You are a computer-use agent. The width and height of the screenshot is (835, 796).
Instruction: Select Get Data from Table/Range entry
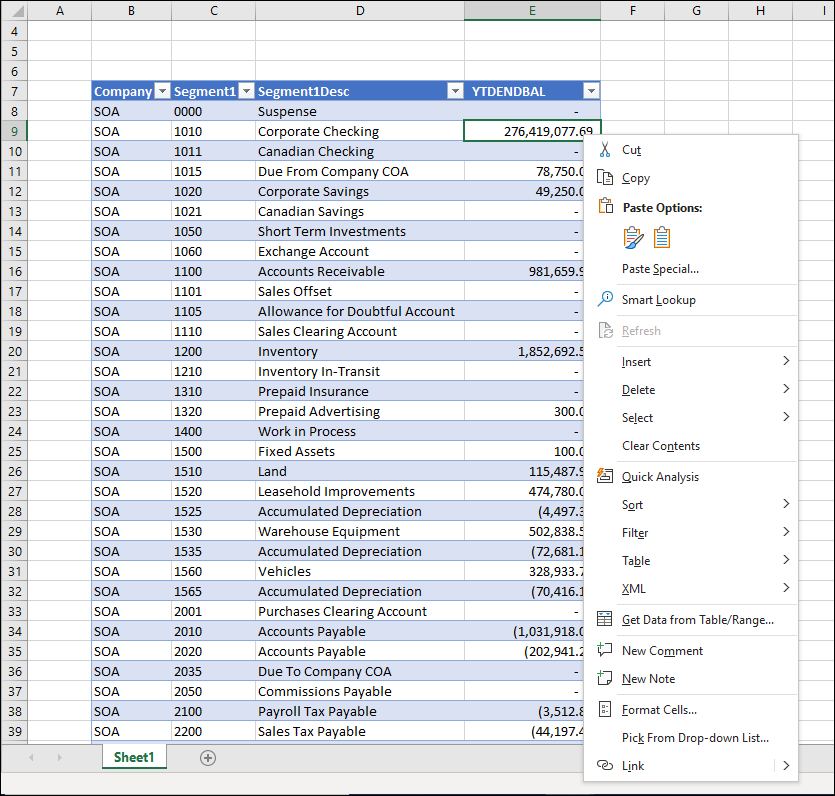698,620
